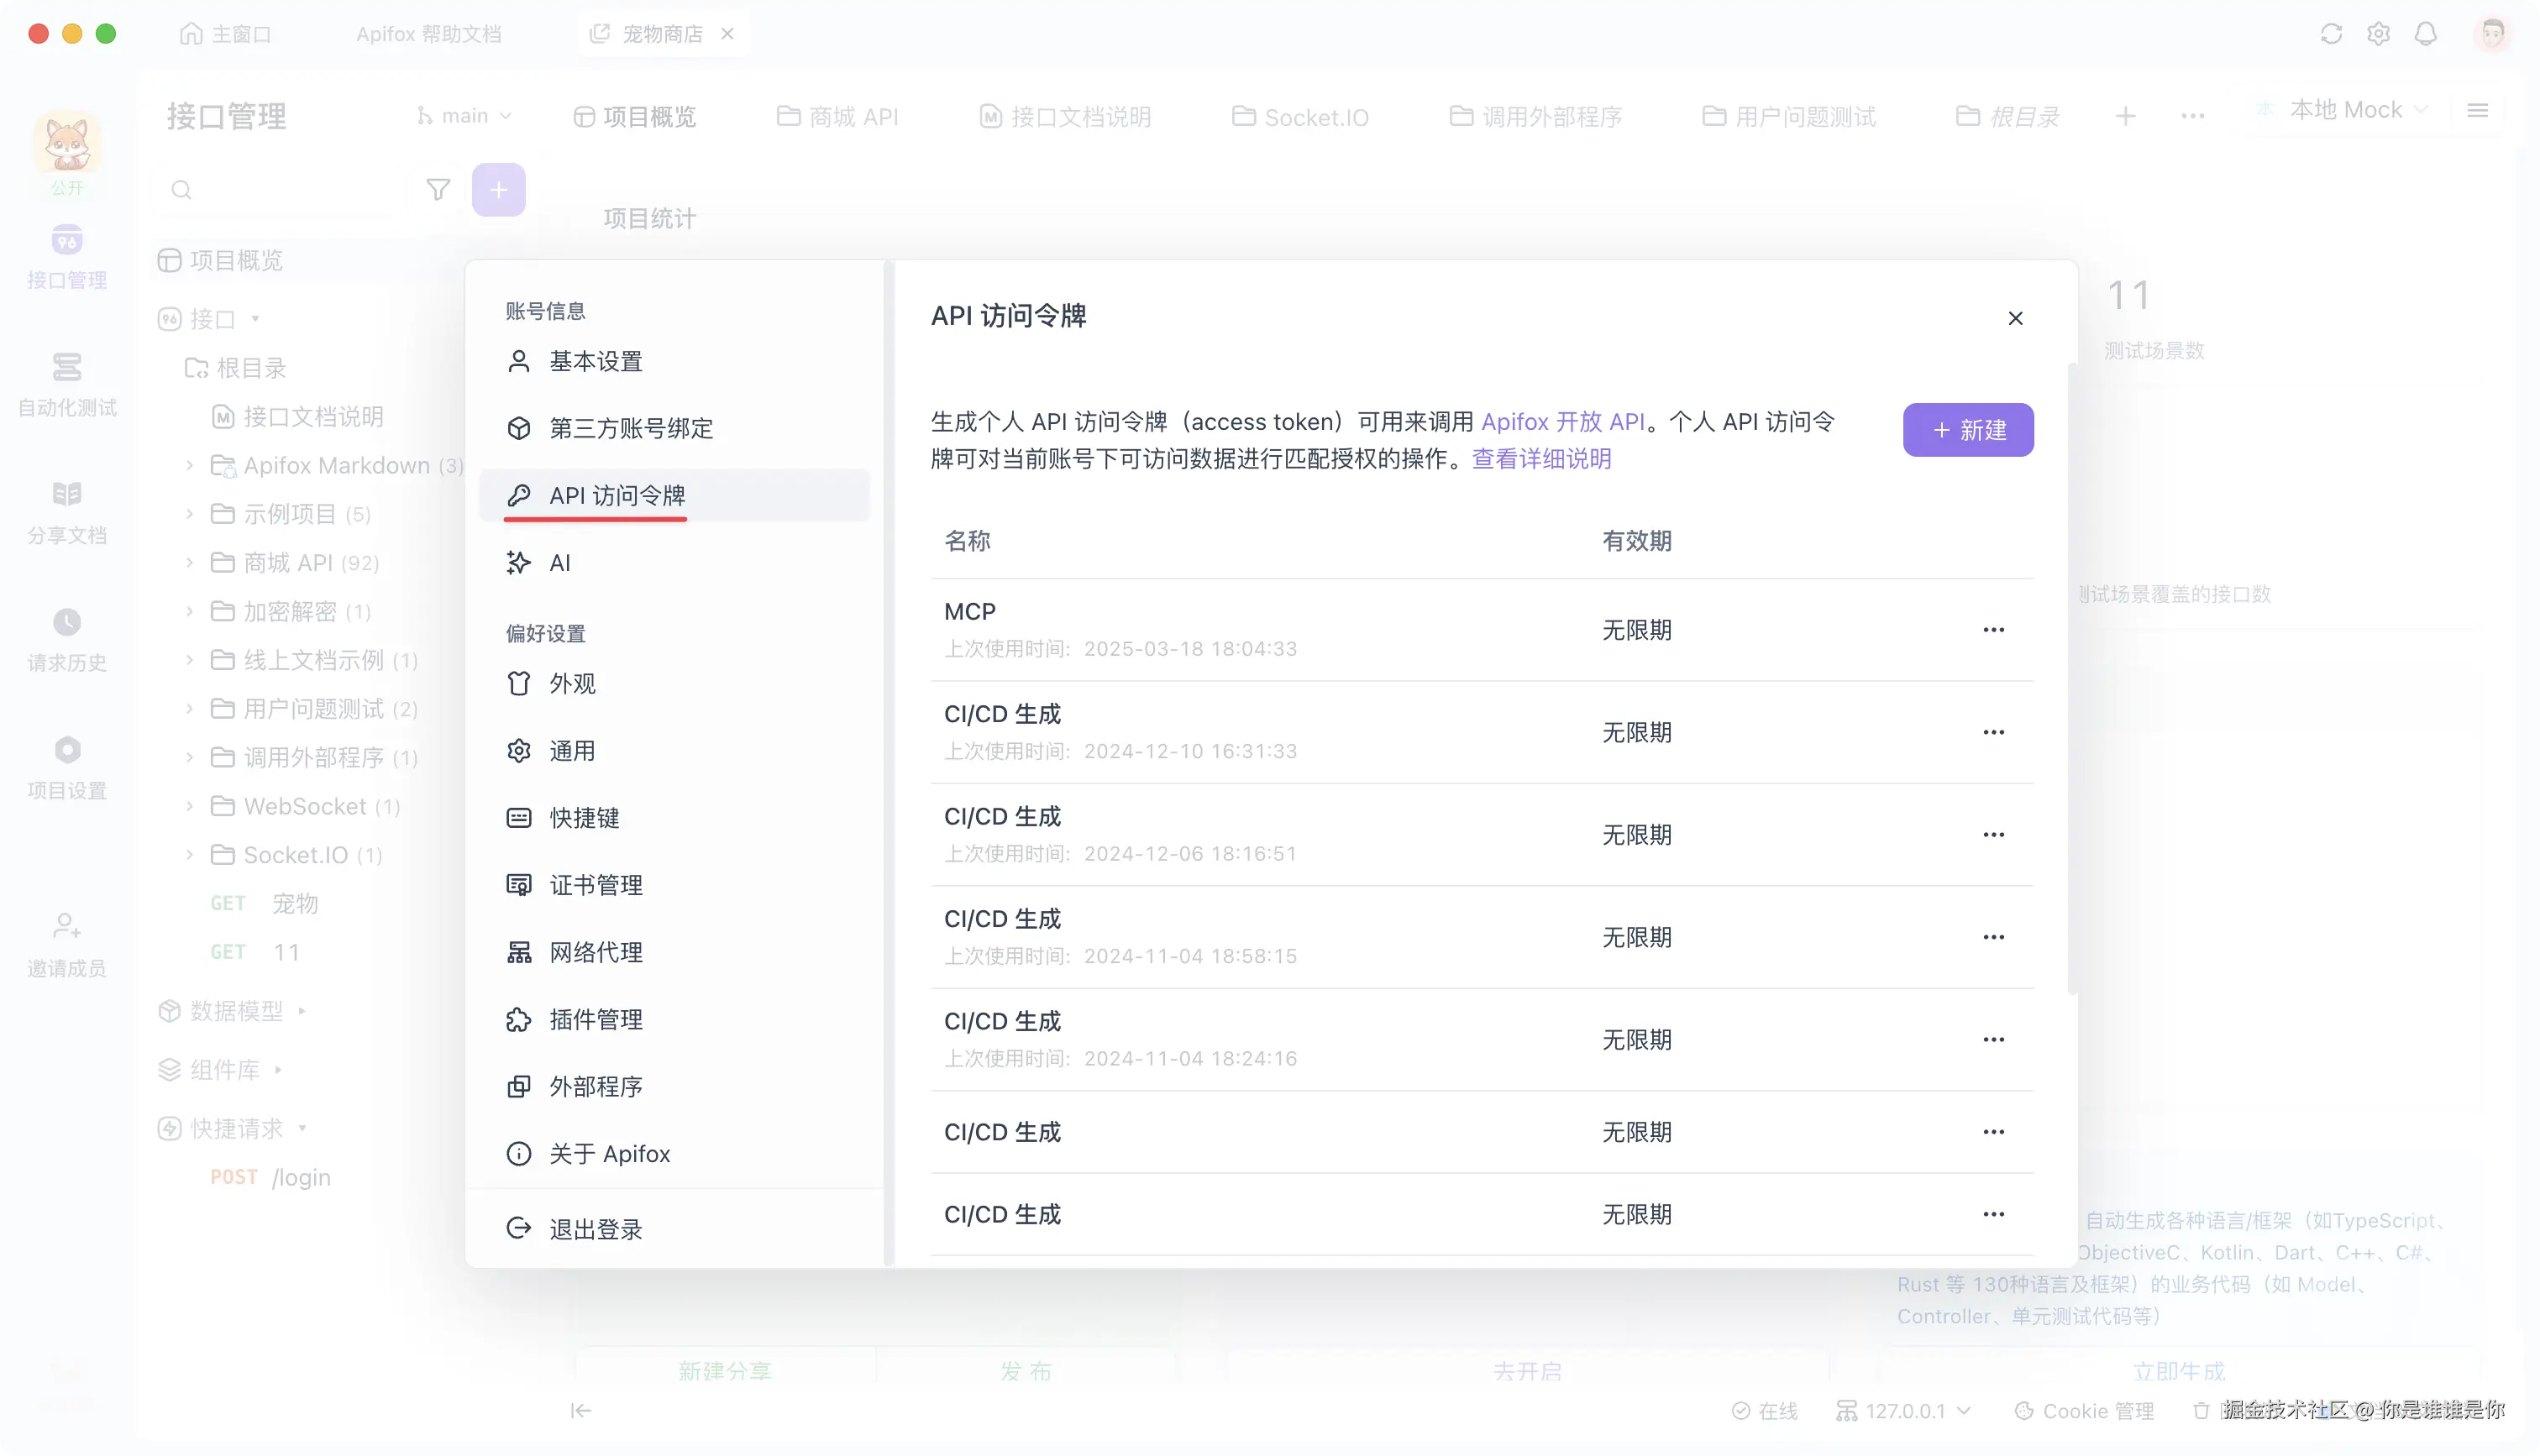Open the 本地 Mock environment dropdown
The height and width of the screenshot is (1456, 2540).
(x=2345, y=110)
